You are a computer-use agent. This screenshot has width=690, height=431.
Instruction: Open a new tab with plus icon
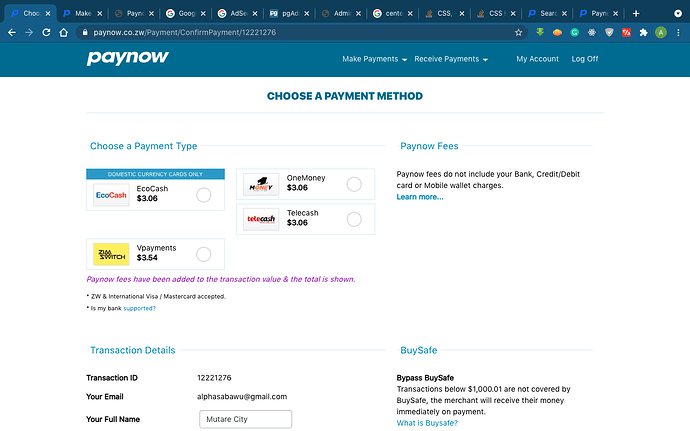pyautogui.click(x=636, y=13)
